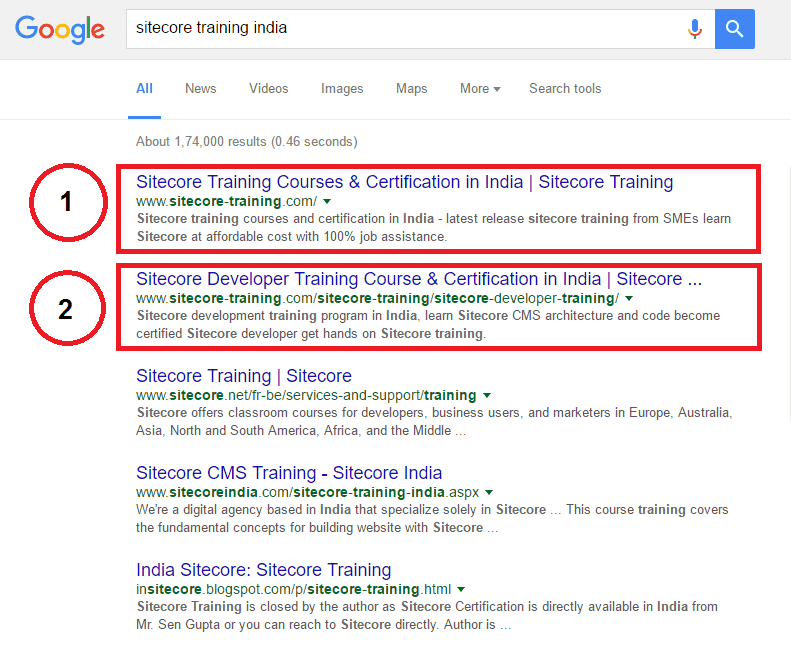Open the More dropdown menu
This screenshot has height=645, width=791.
point(480,89)
